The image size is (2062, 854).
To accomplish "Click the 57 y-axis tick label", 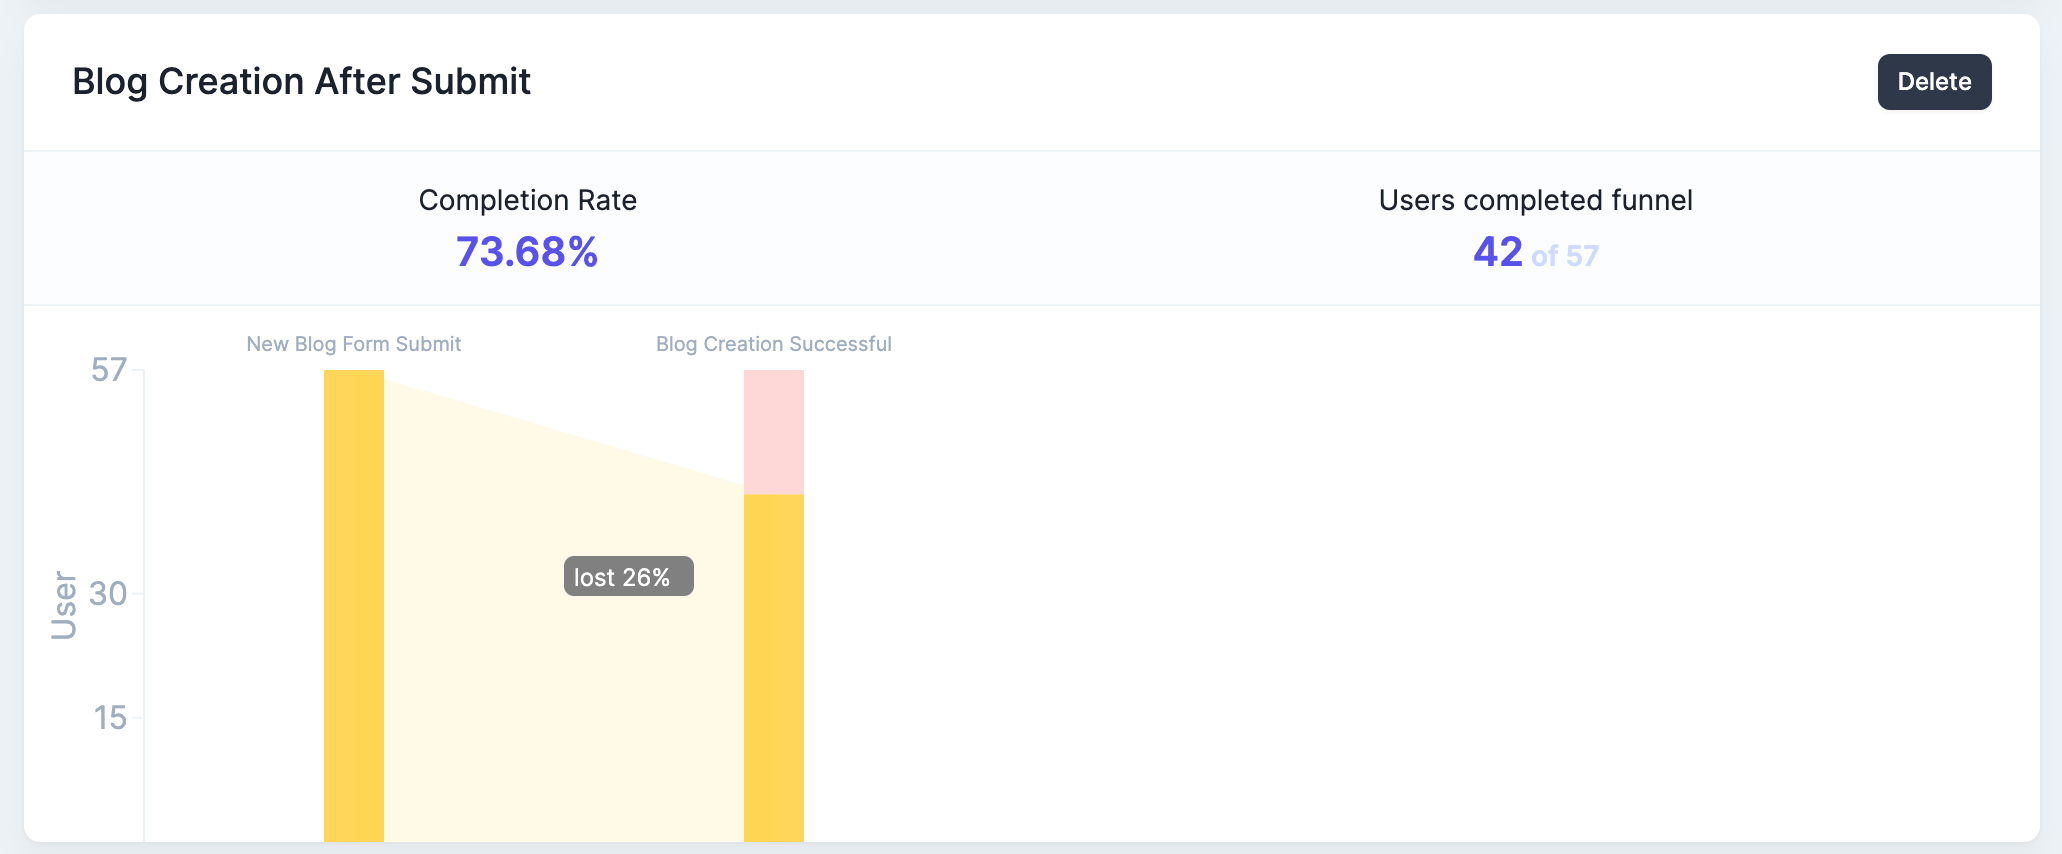I will coord(109,370).
